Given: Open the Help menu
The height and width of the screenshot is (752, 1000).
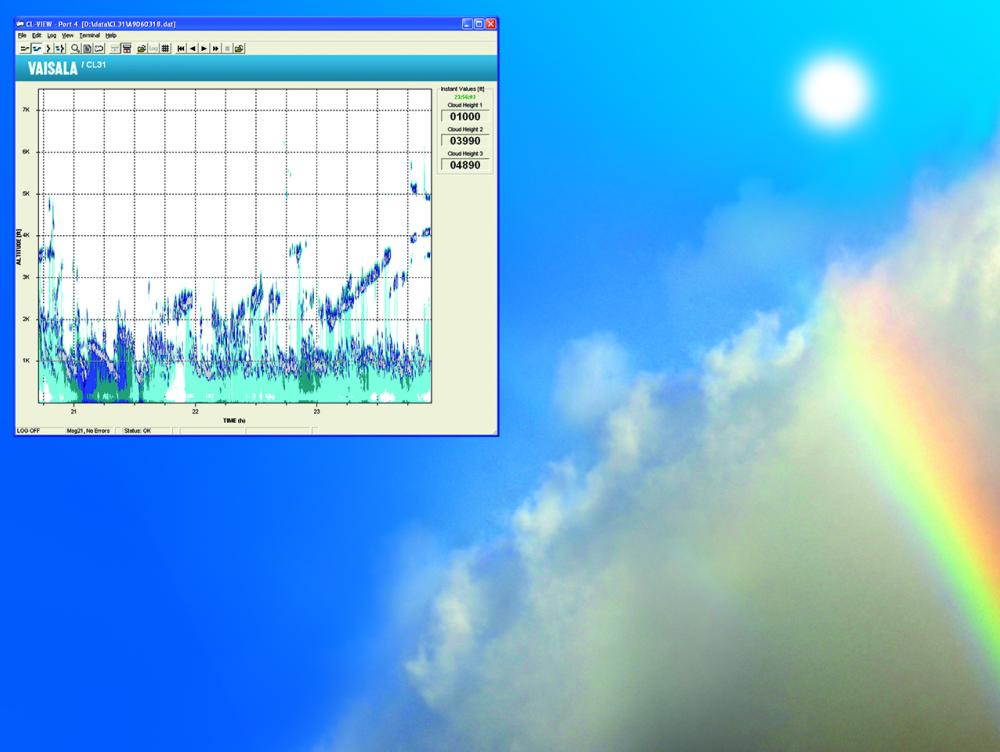Looking at the screenshot, I should [111, 35].
